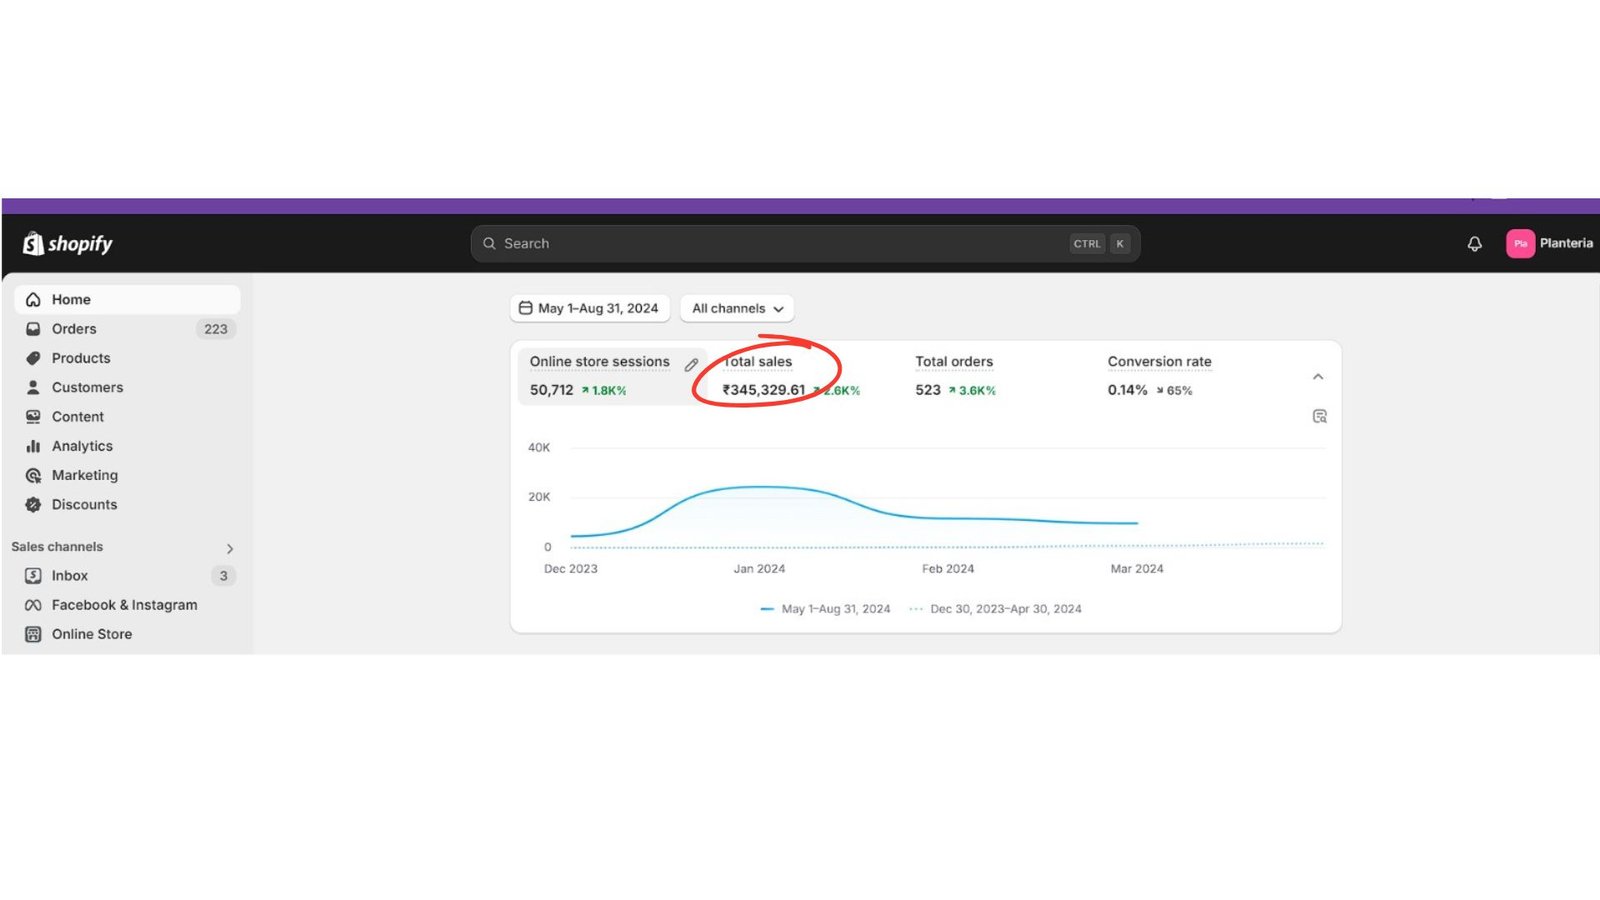
Task: Click the Orders count badge 223
Action: tap(216, 329)
